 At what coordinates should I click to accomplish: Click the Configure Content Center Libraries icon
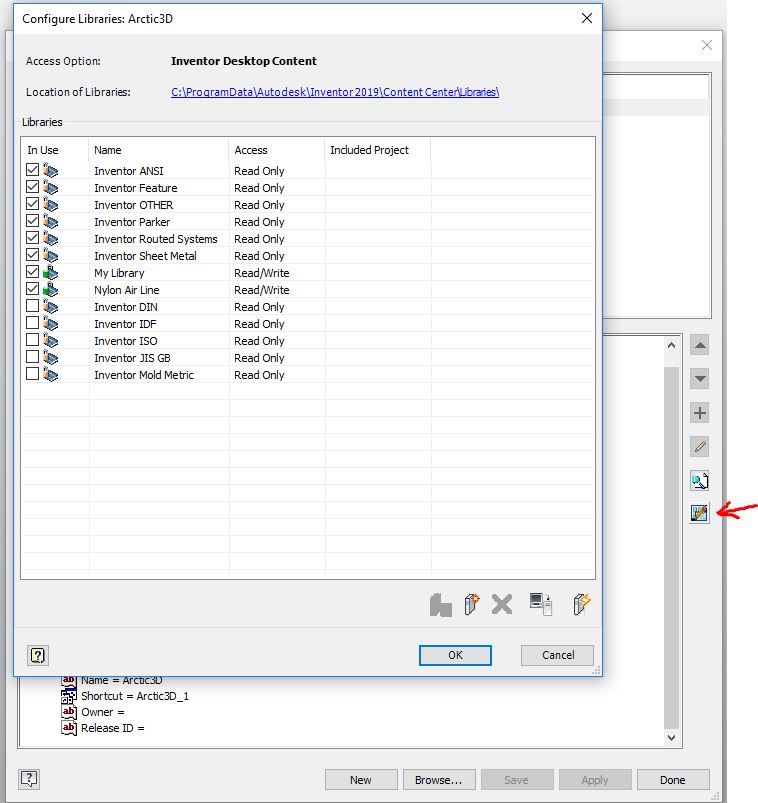point(700,513)
